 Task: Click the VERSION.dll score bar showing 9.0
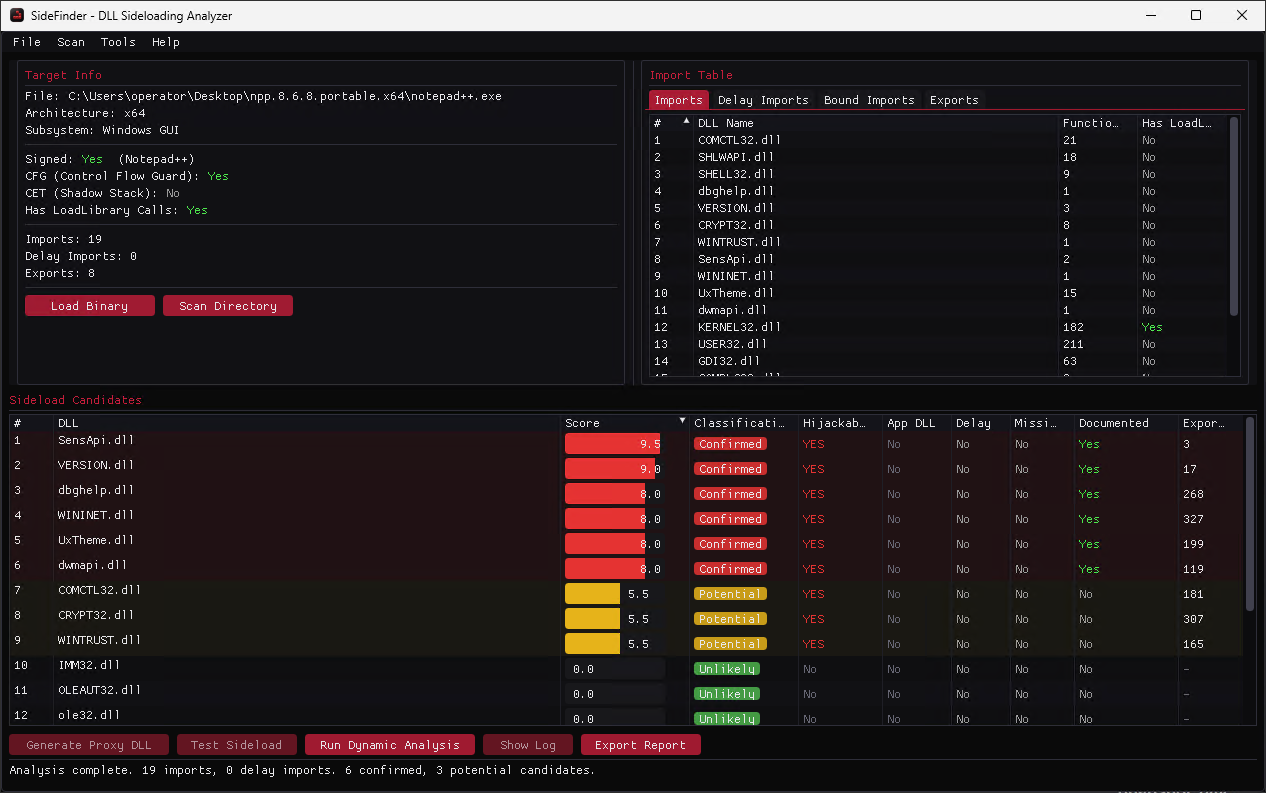[613, 469]
